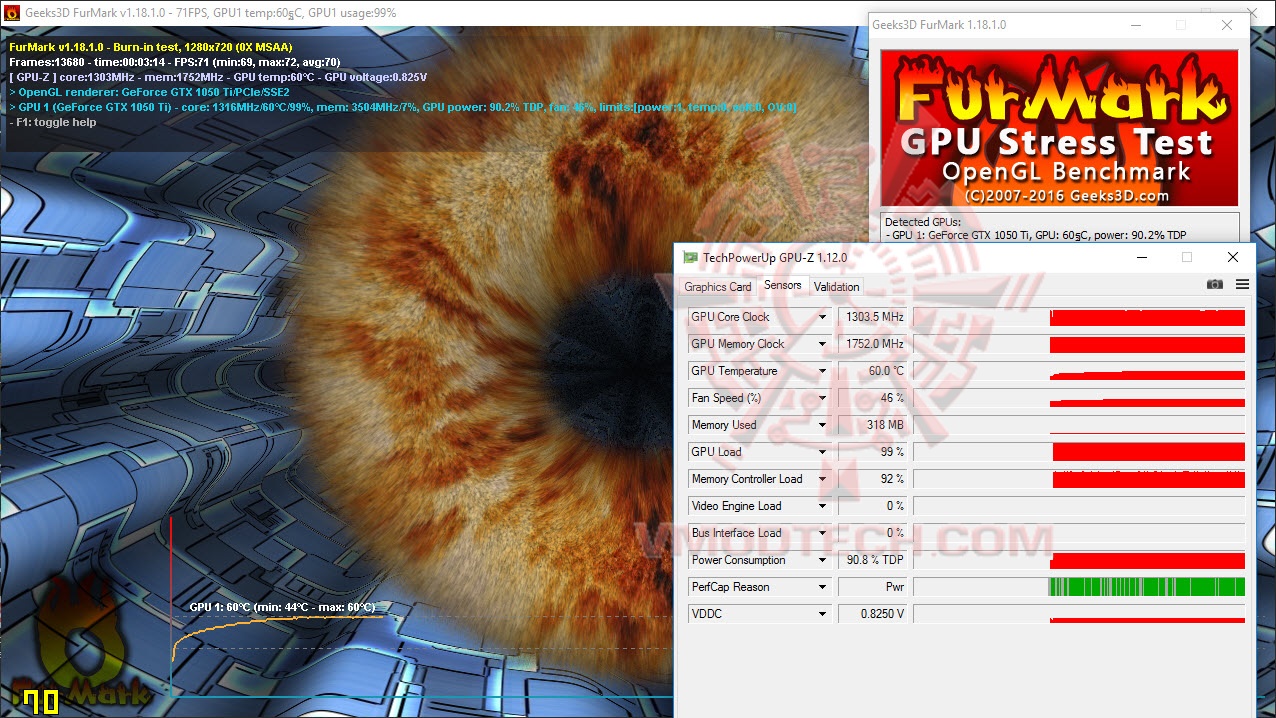Minimize the FurMark launcher window
The image size is (1276, 718).
1135,25
